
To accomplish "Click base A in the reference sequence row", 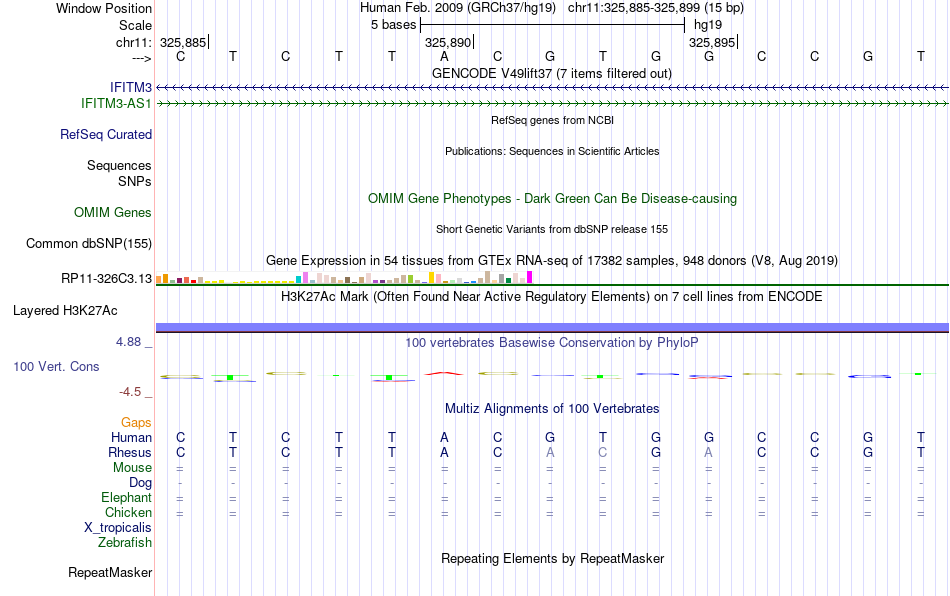I will pyautogui.click(x=444, y=56).
